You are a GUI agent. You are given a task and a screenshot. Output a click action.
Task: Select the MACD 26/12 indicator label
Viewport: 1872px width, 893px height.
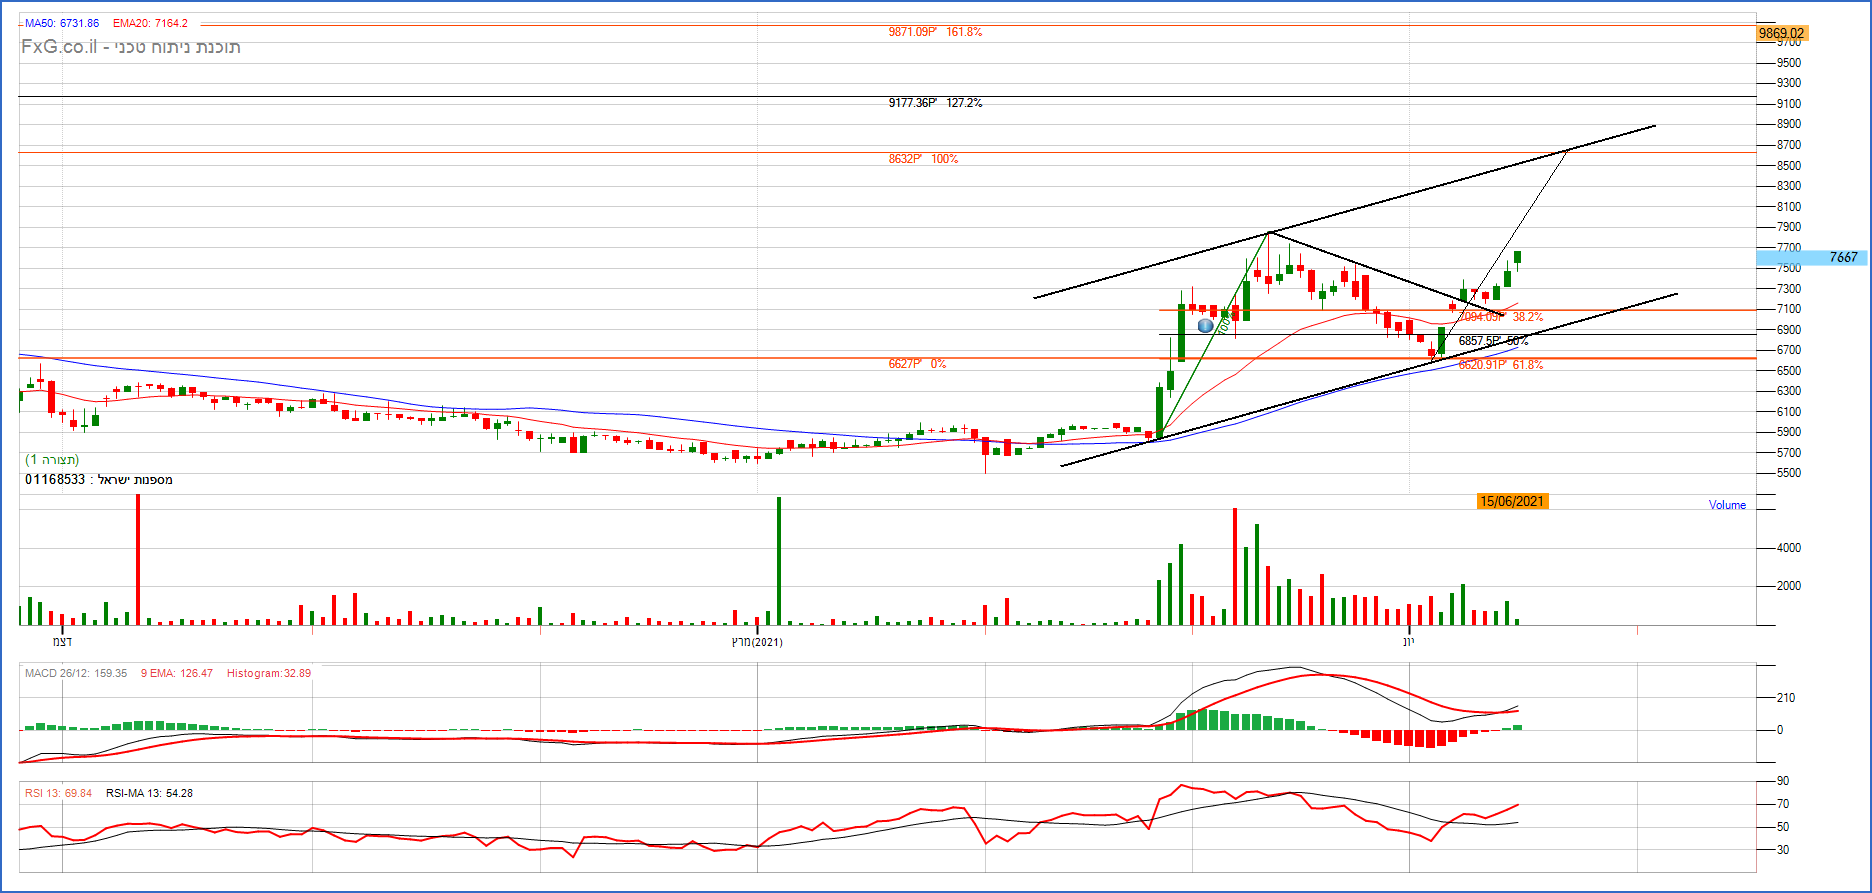point(76,673)
